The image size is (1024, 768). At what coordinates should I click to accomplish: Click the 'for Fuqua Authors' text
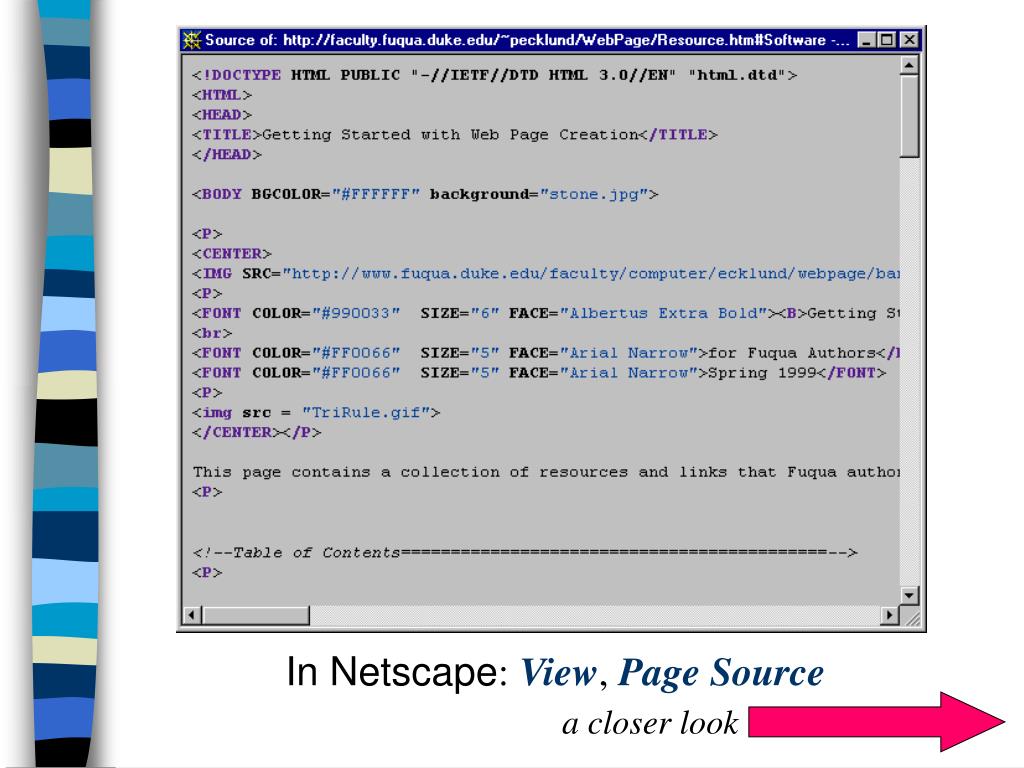792,353
